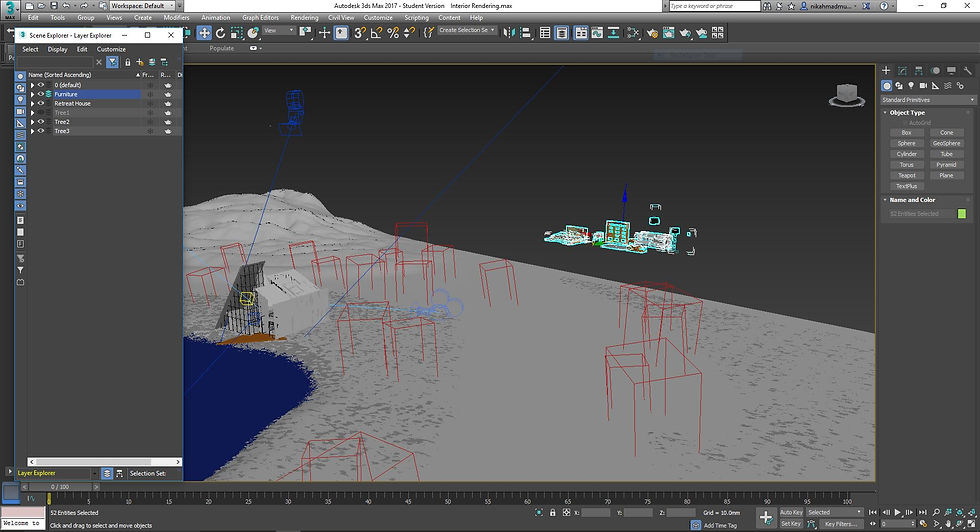Viewport: 980px width, 532px height.
Task: Toggle visibility eye of Tree2 layer
Action: coord(41,122)
